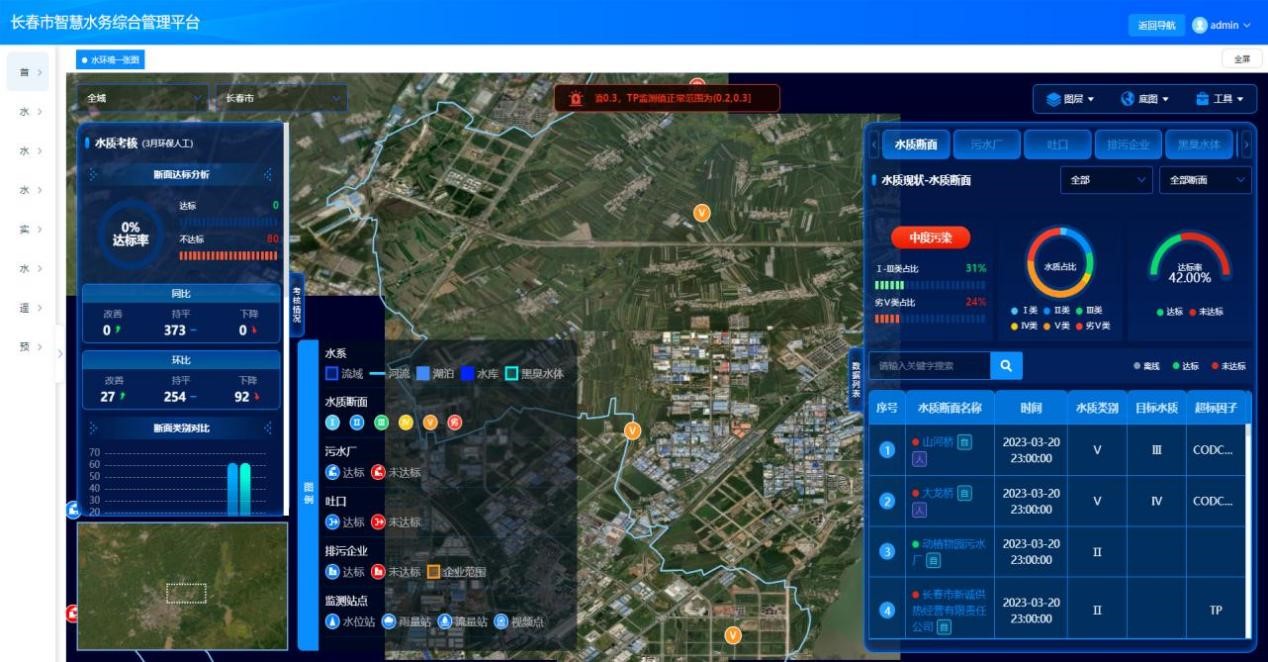Click the 视频点 legend icon
This screenshot has height=662, width=1268.
(501, 621)
